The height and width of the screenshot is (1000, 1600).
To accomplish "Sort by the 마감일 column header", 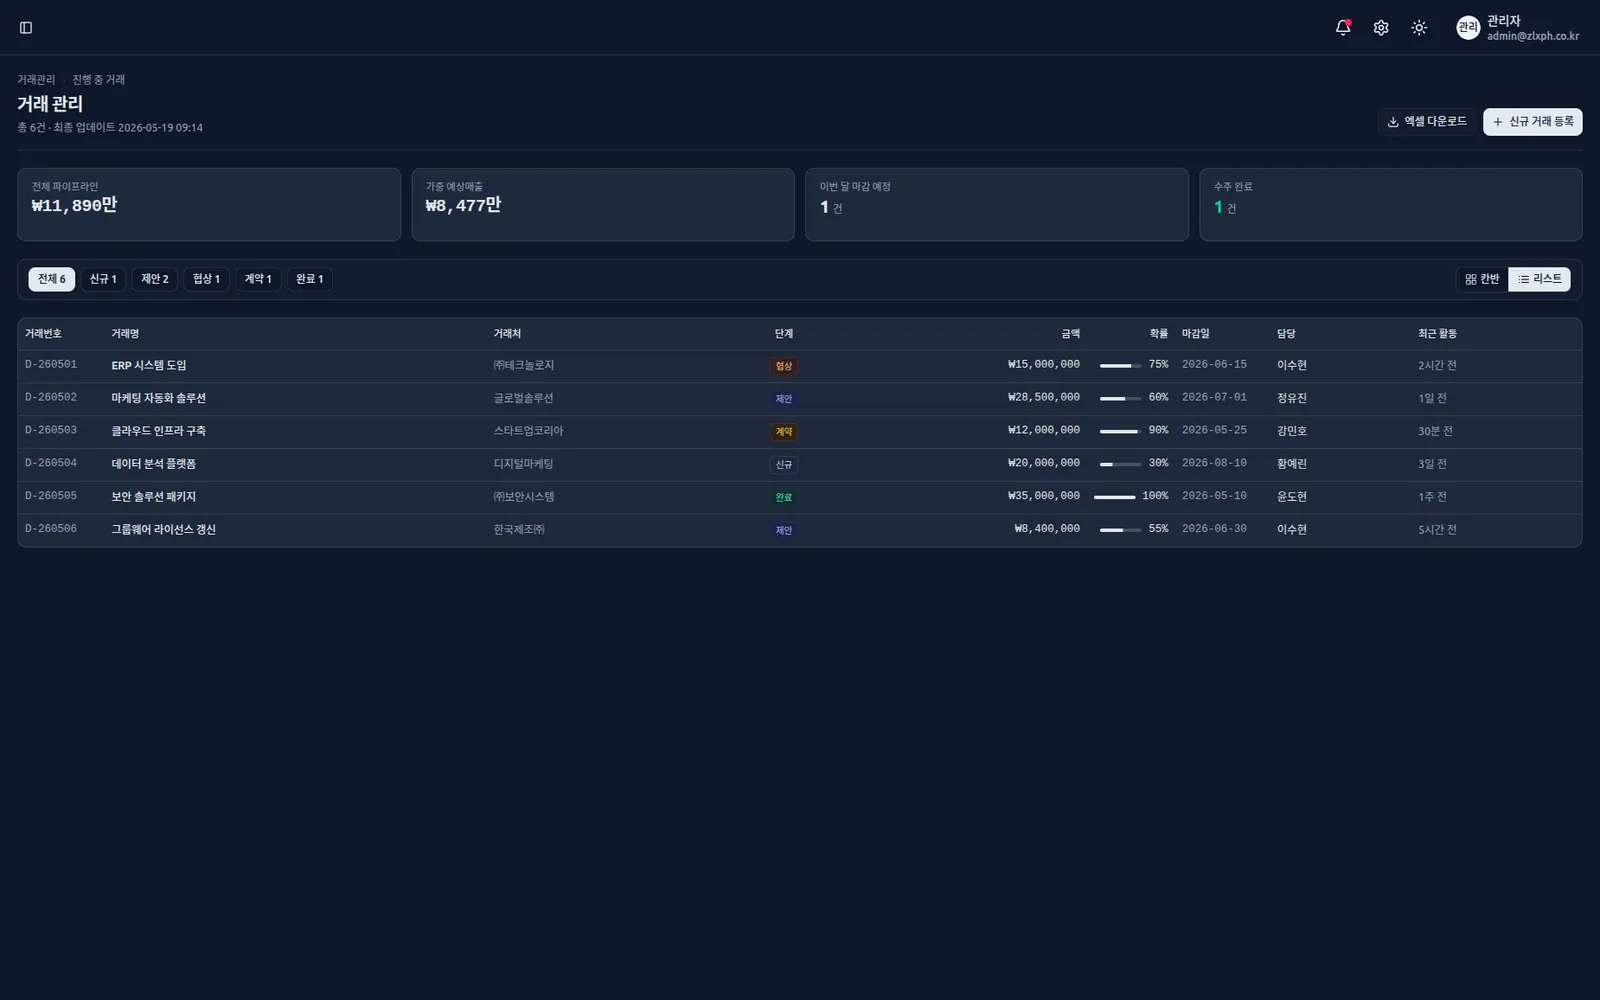I will coord(1195,334).
